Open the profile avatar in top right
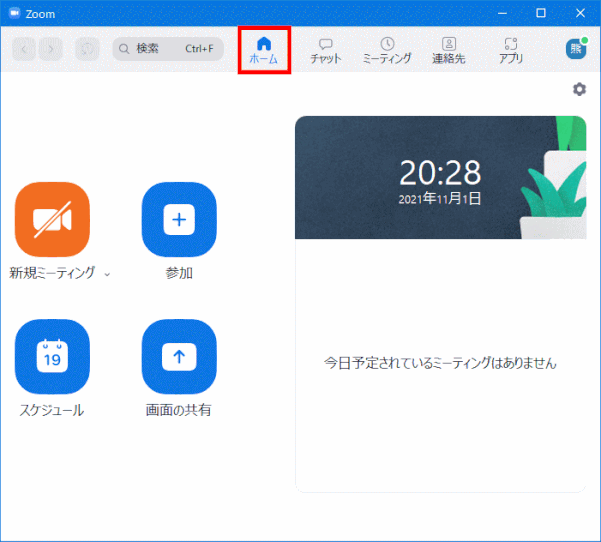601x542 pixels. 576,49
